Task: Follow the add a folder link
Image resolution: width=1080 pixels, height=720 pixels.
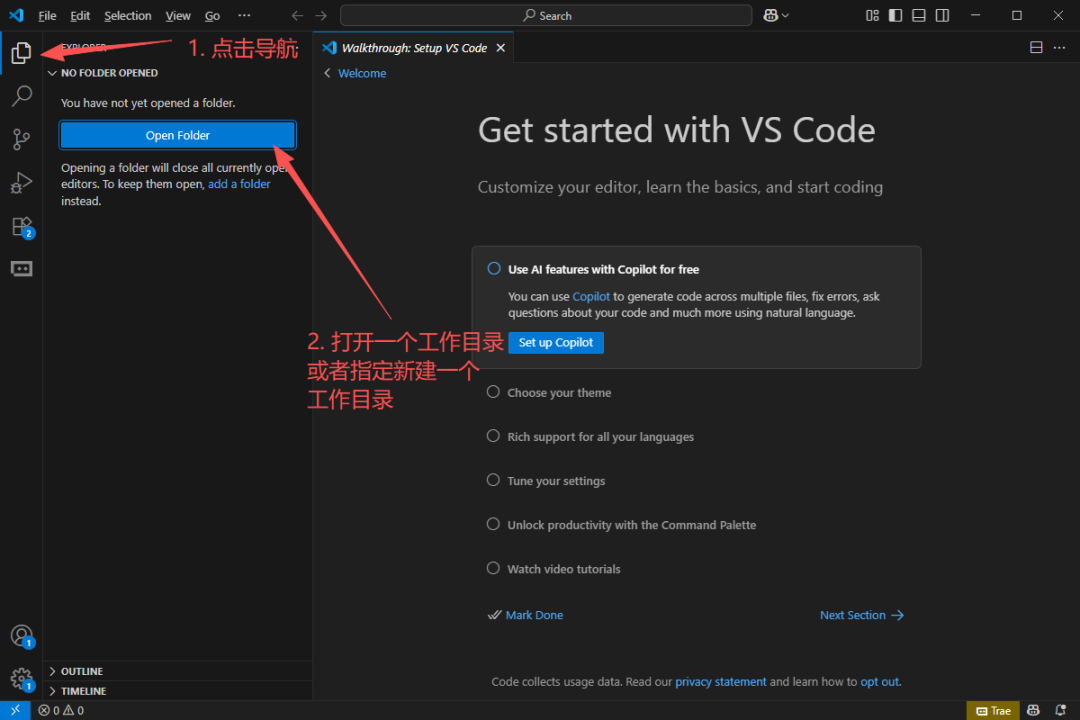Action: tap(239, 184)
